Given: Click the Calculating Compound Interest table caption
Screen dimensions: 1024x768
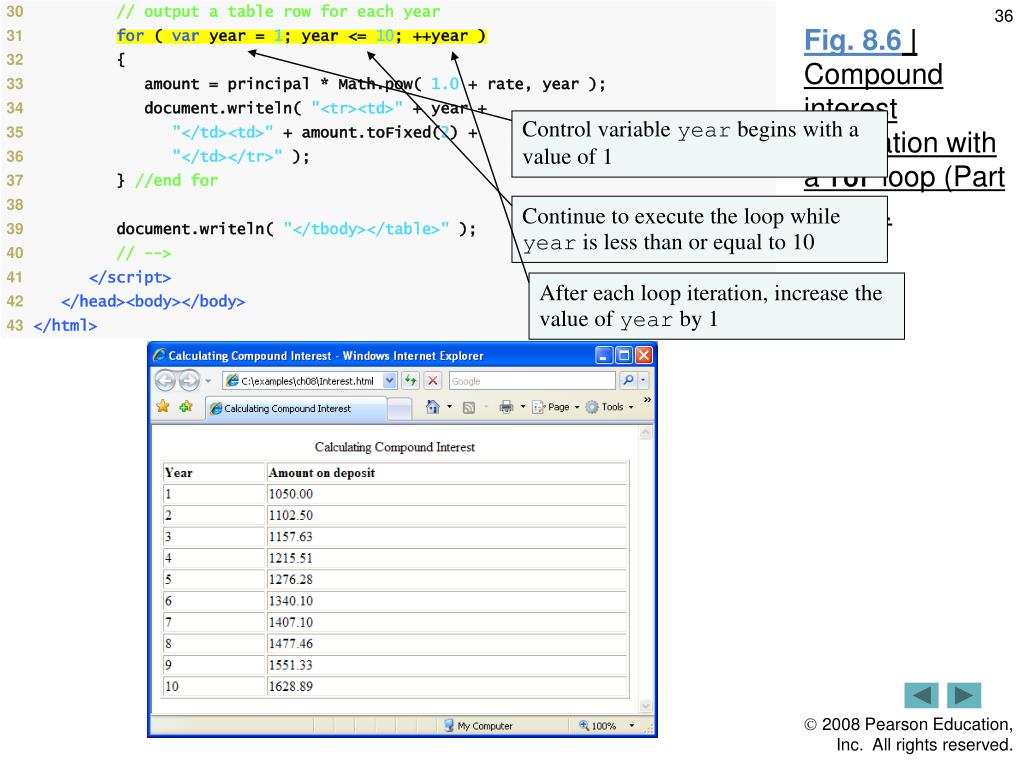Looking at the screenshot, I should pyautogui.click(x=394, y=447).
